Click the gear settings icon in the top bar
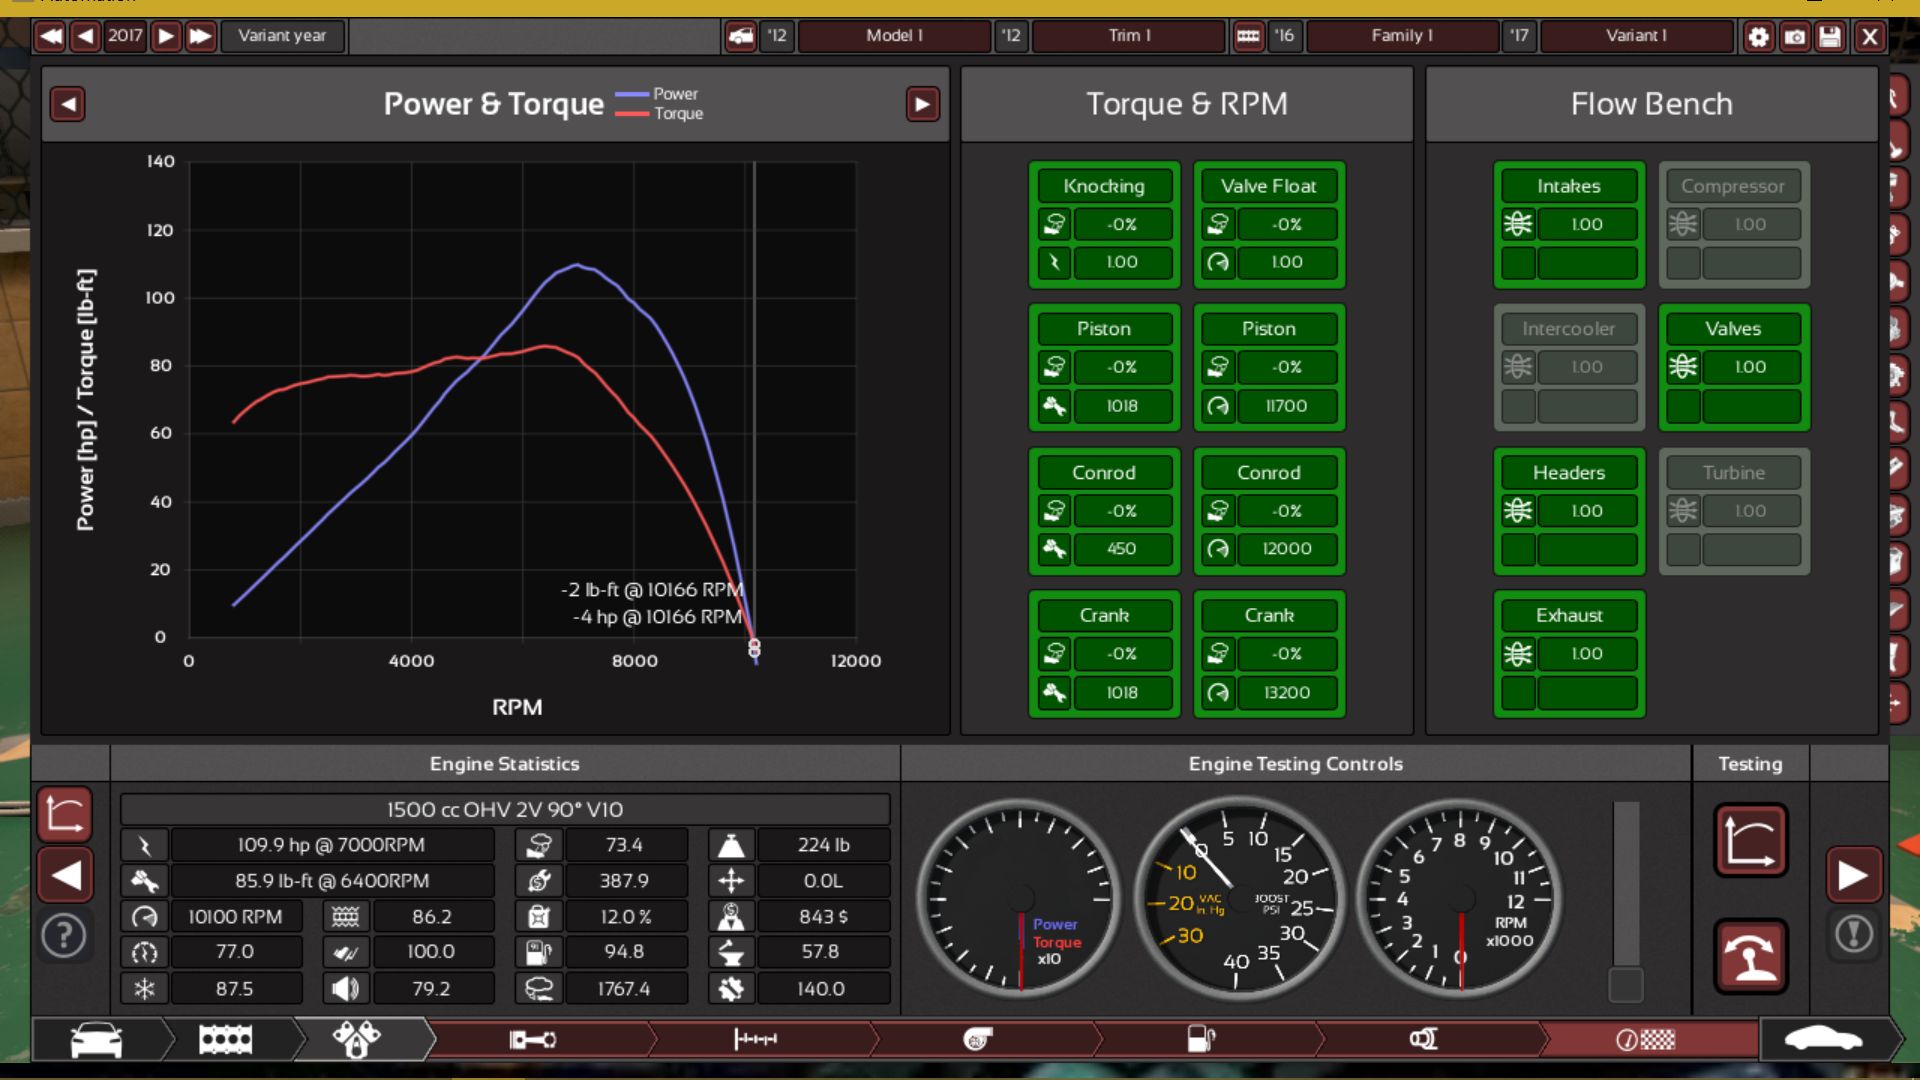The image size is (1920, 1080). coord(1758,37)
